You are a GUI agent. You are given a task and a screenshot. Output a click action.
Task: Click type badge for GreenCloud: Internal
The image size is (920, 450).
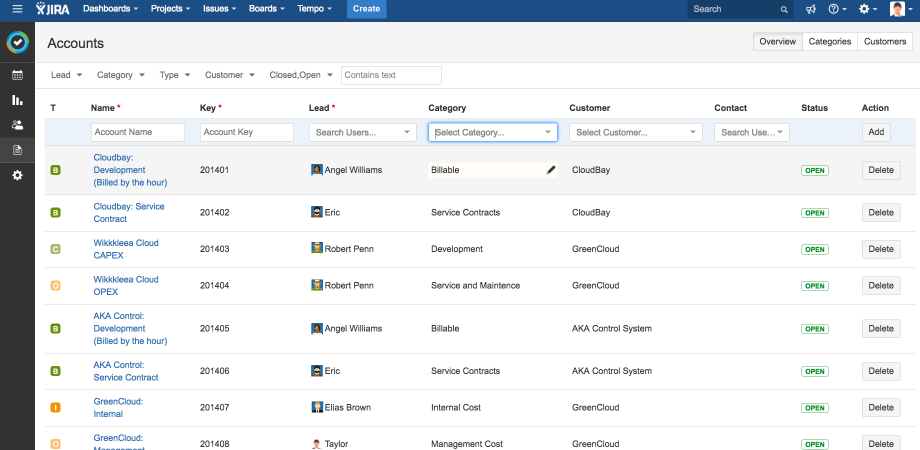pos(56,408)
